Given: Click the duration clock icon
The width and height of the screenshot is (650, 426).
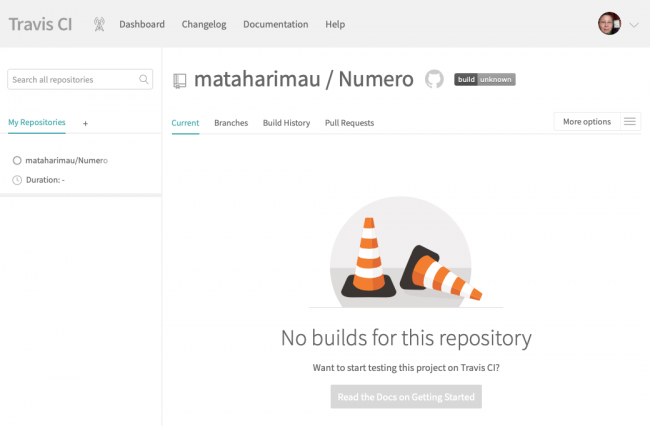Looking at the screenshot, I should (x=17, y=180).
